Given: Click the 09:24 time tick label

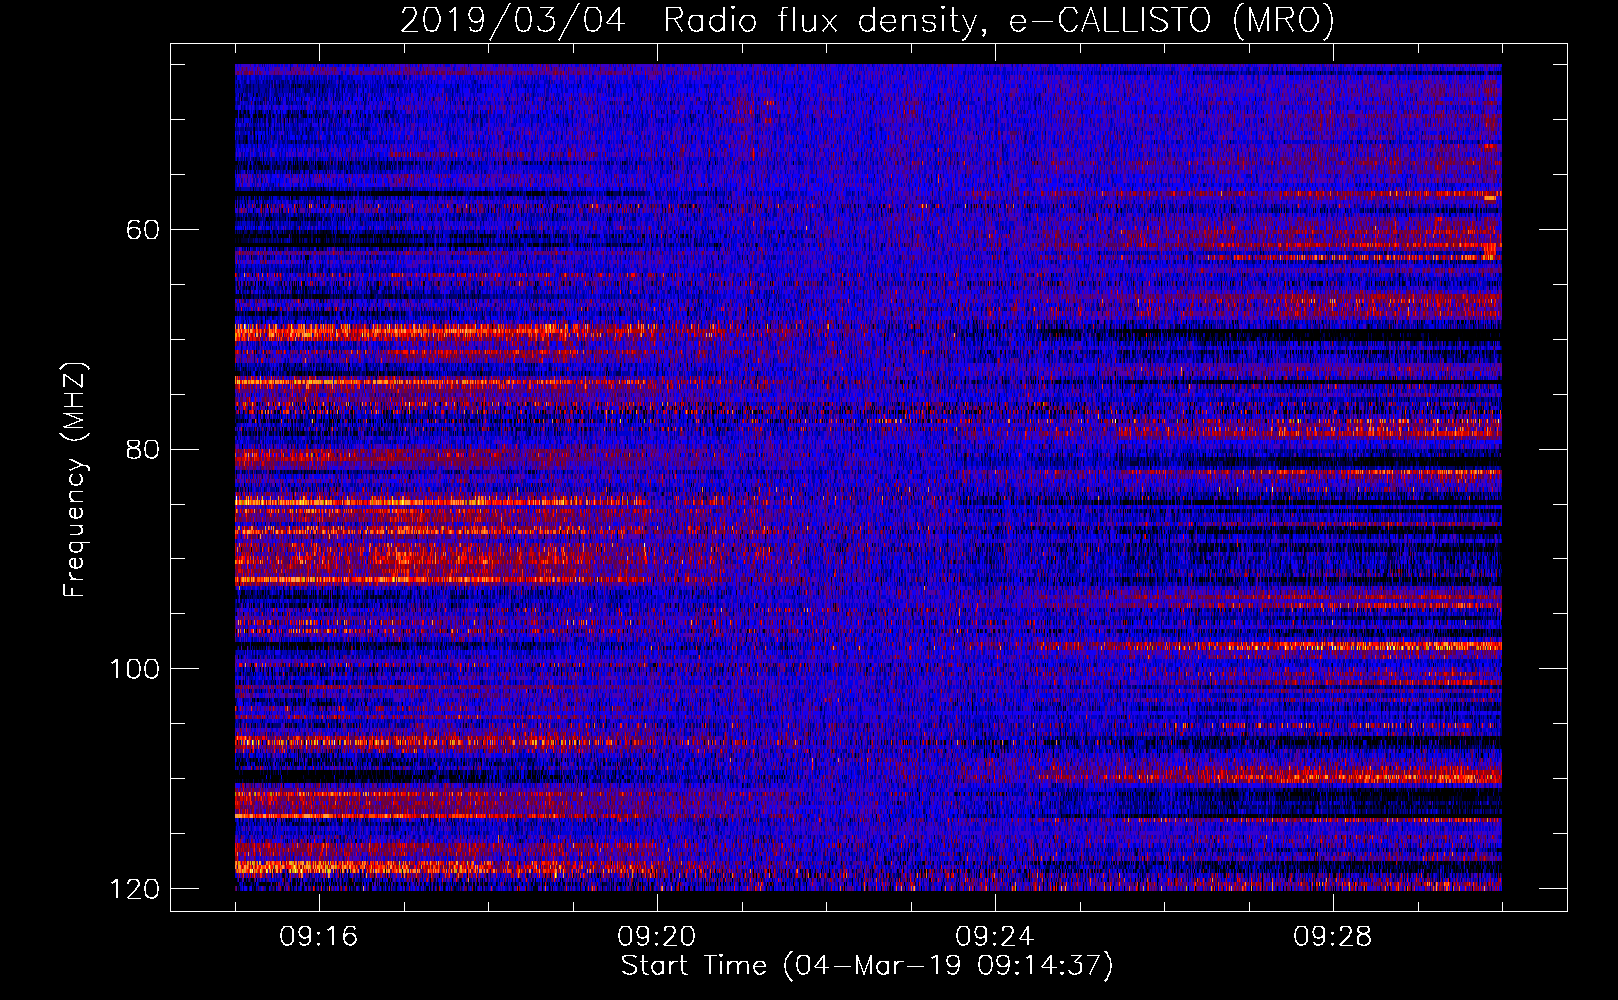Looking at the screenshot, I should pyautogui.click(x=995, y=937).
